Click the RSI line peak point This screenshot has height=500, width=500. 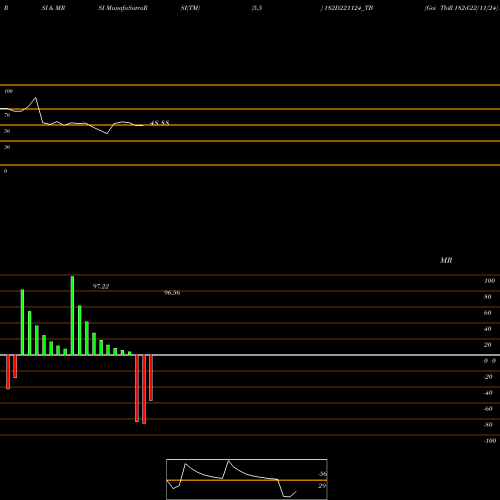[36, 98]
